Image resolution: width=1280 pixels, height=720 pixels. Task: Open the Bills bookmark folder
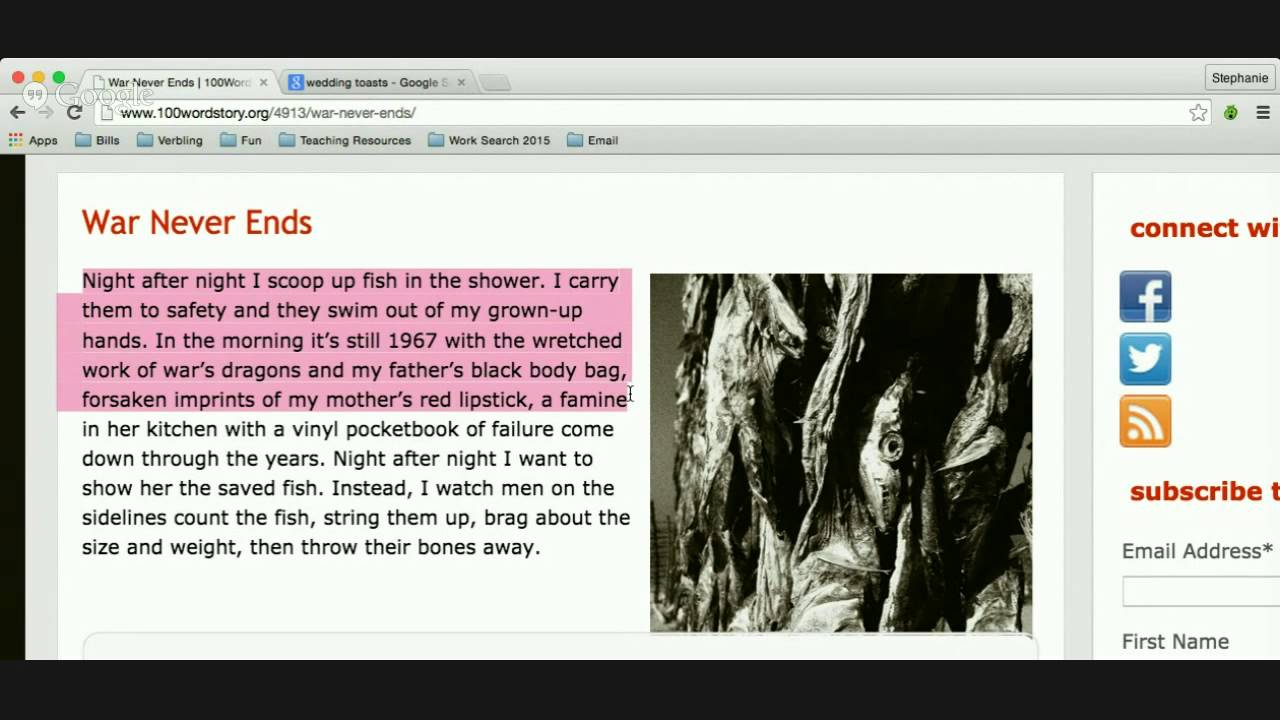pyautogui.click(x=97, y=140)
